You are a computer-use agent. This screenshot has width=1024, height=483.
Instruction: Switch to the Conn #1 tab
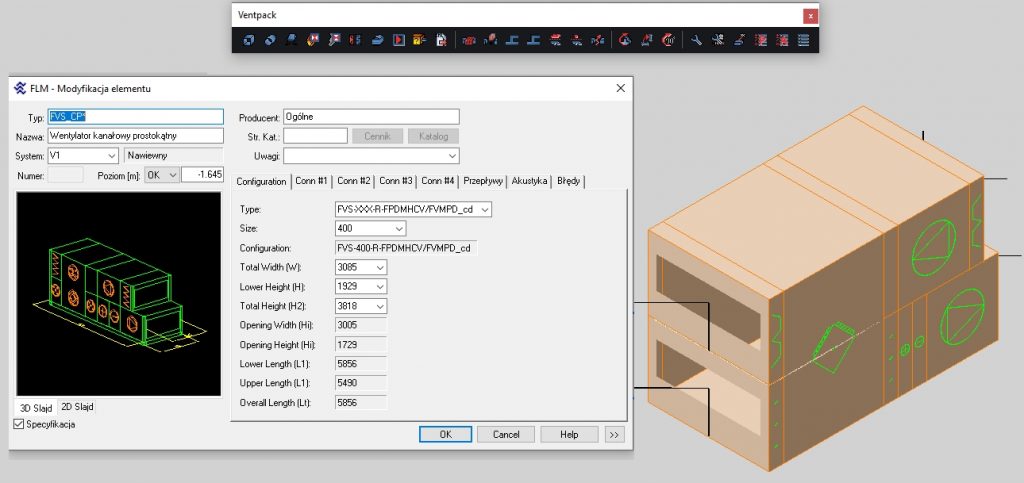(x=311, y=181)
